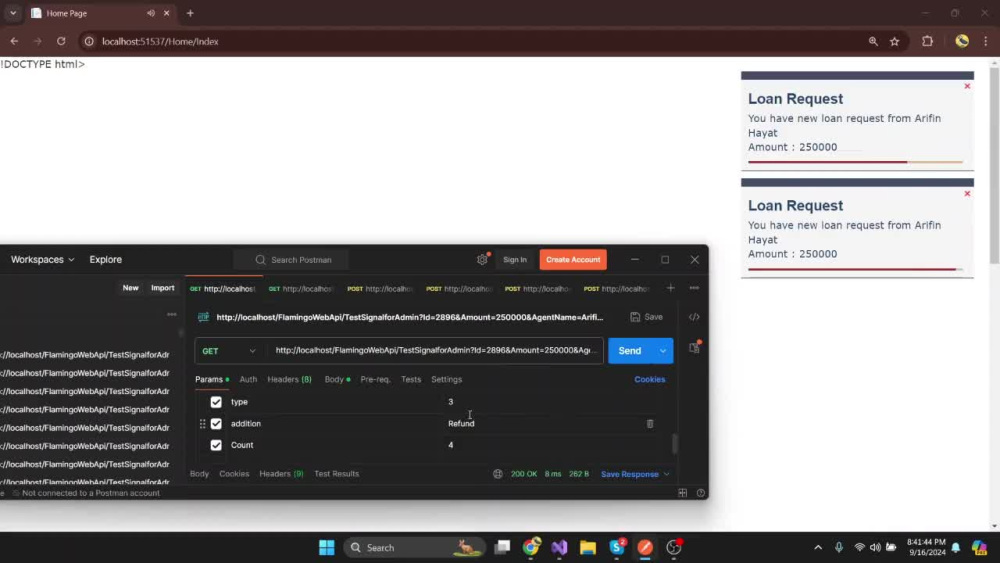Screen dimensions: 1000x563
Task: Uncheck the type parameter checkbox
Action: (216, 402)
